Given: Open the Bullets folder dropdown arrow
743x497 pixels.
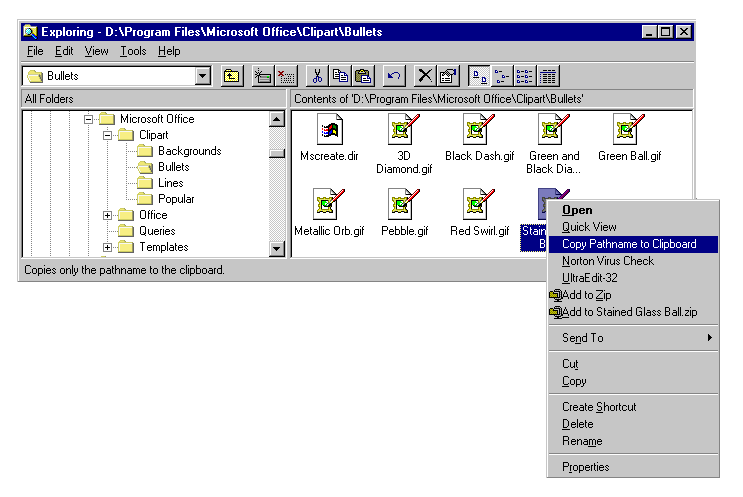Looking at the screenshot, I should (203, 76).
